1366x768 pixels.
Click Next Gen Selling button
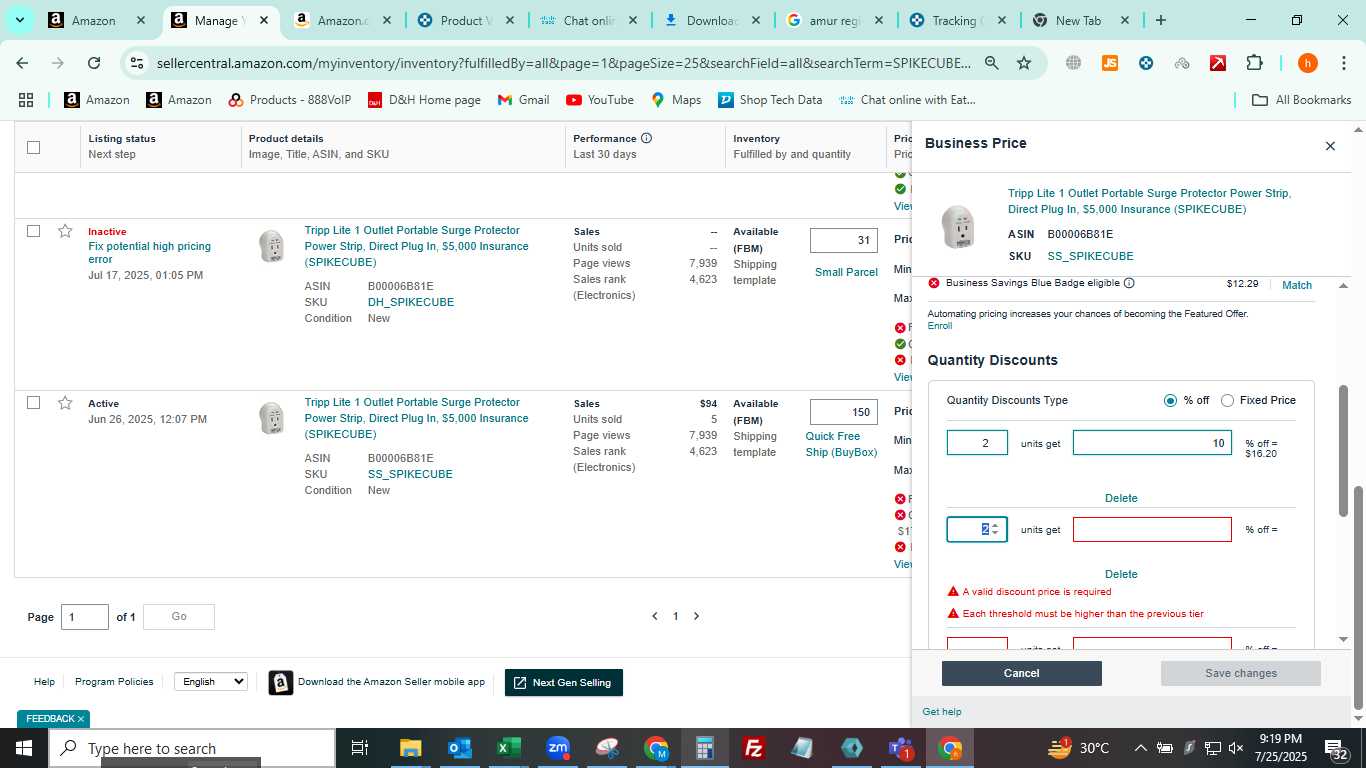(564, 682)
